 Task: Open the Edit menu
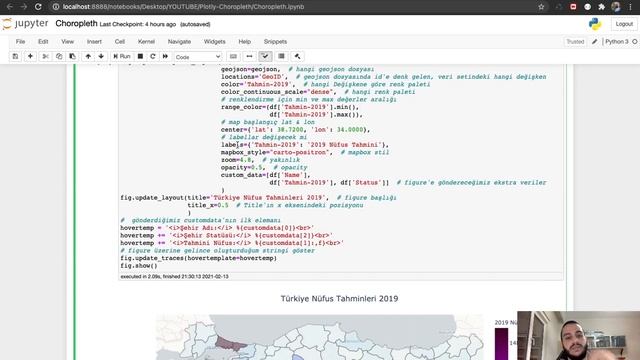point(43,42)
